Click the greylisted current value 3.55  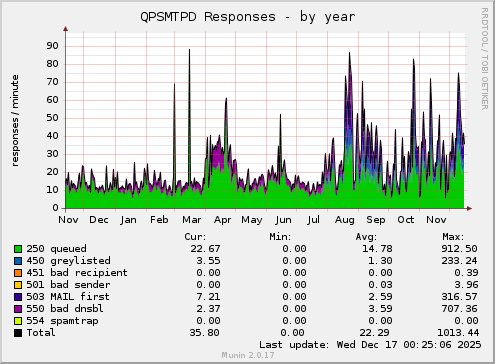208,261
